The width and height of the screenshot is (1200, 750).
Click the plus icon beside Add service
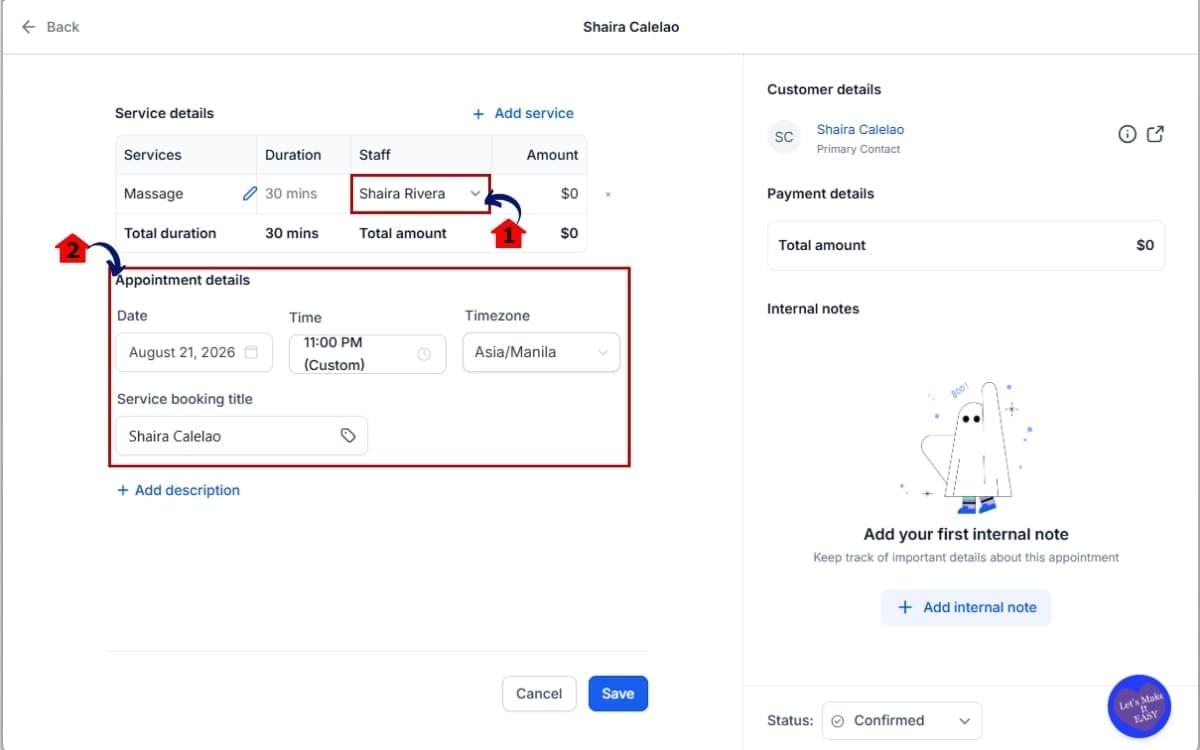478,114
